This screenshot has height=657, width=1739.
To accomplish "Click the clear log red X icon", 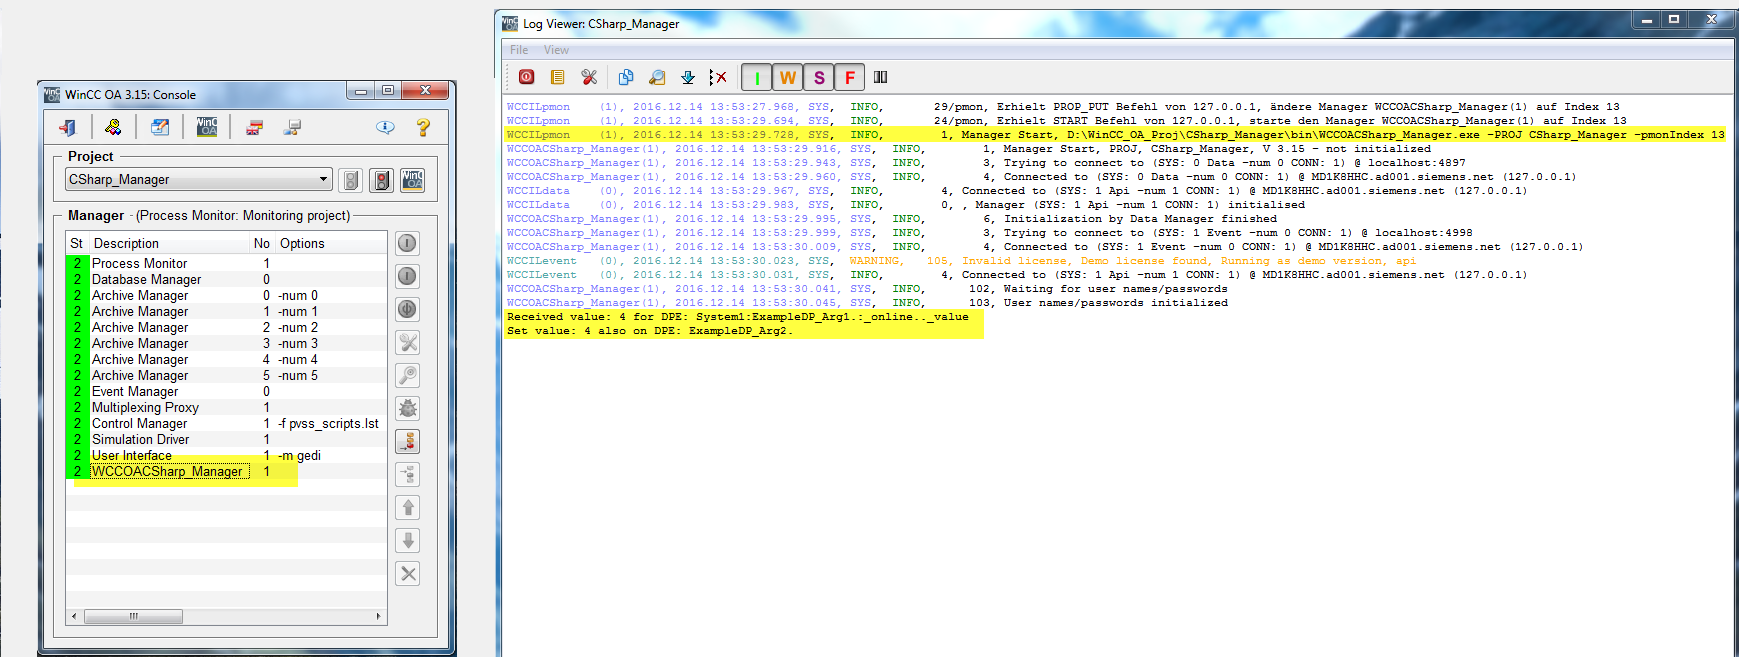I will [718, 77].
